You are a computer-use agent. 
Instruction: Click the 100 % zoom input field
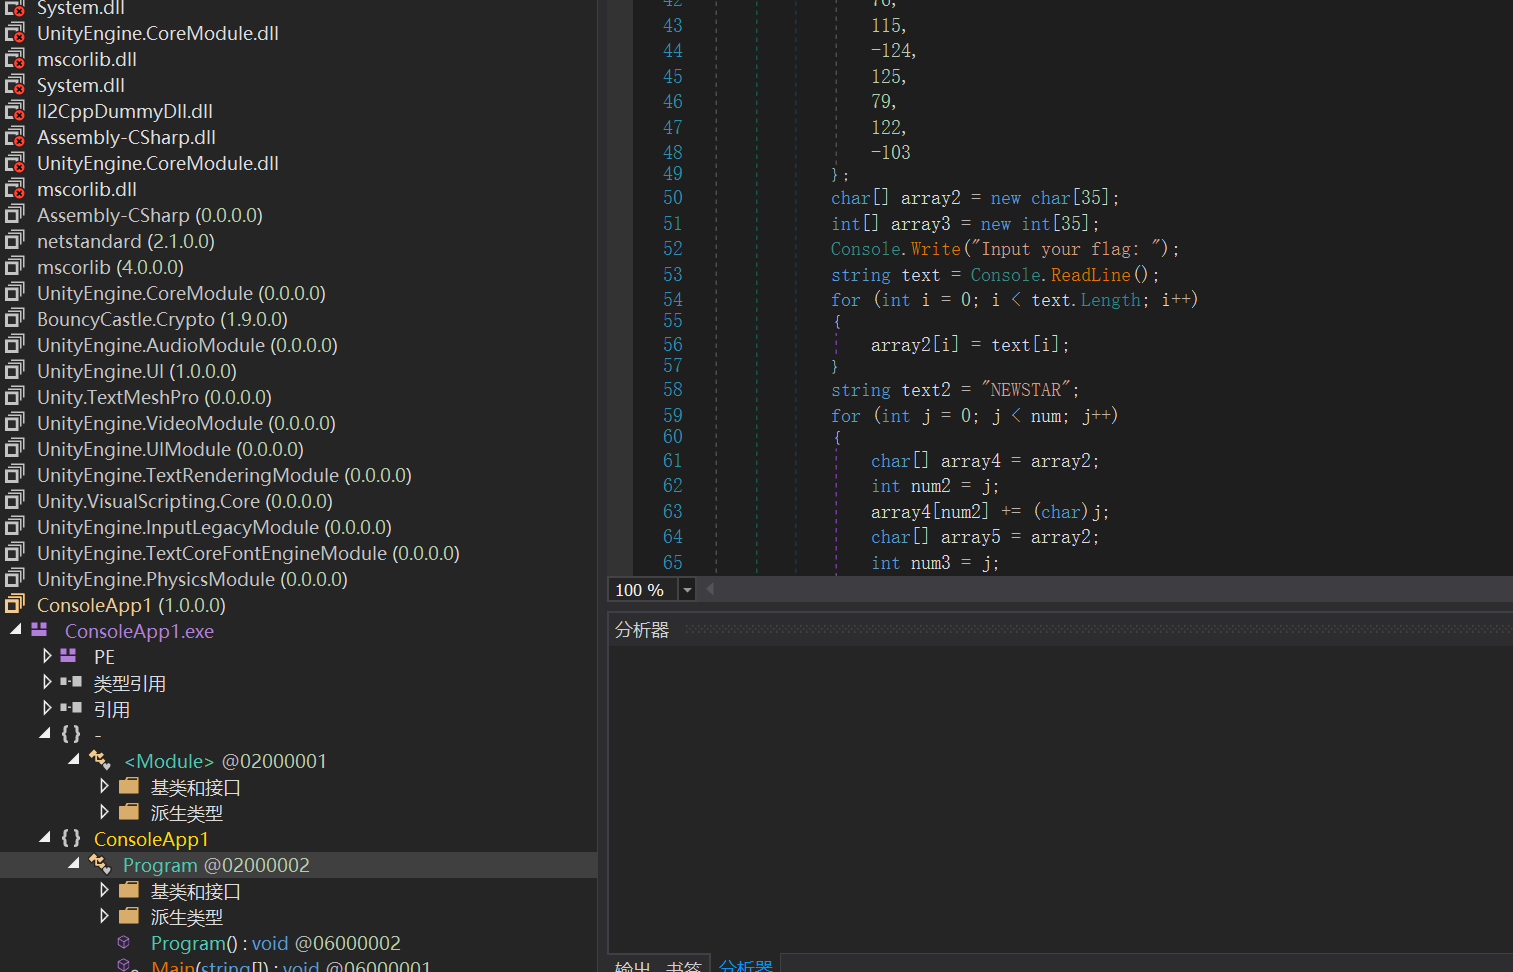(641, 590)
